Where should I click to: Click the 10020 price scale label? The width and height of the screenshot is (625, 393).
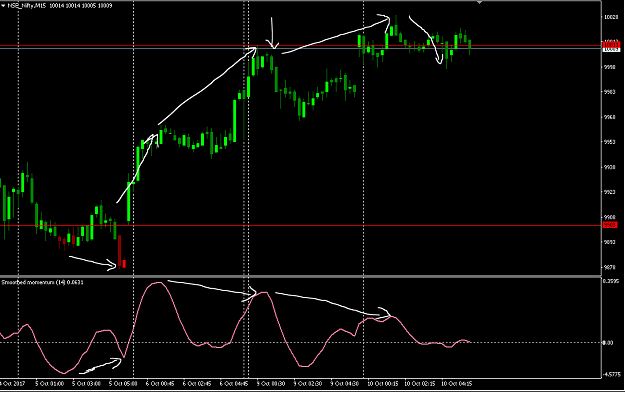611,17
